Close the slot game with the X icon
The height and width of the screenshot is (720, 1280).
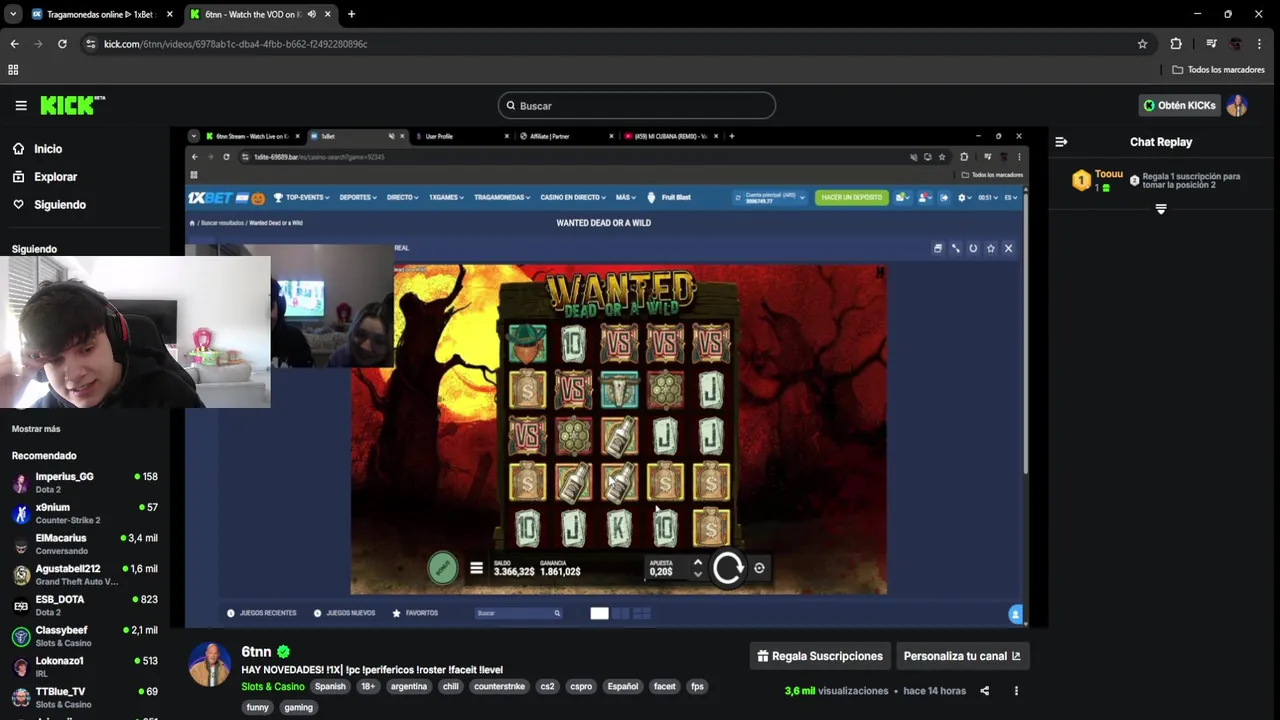coord(1008,248)
